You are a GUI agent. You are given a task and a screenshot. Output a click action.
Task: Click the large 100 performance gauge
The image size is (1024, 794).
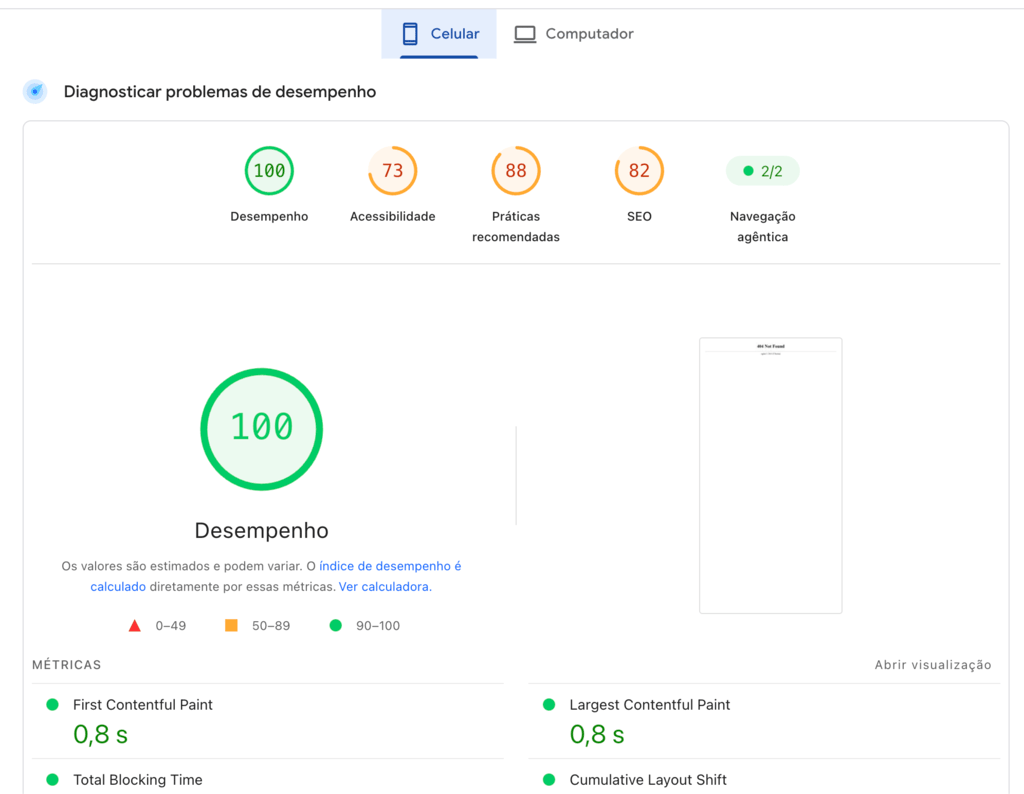(x=261, y=429)
